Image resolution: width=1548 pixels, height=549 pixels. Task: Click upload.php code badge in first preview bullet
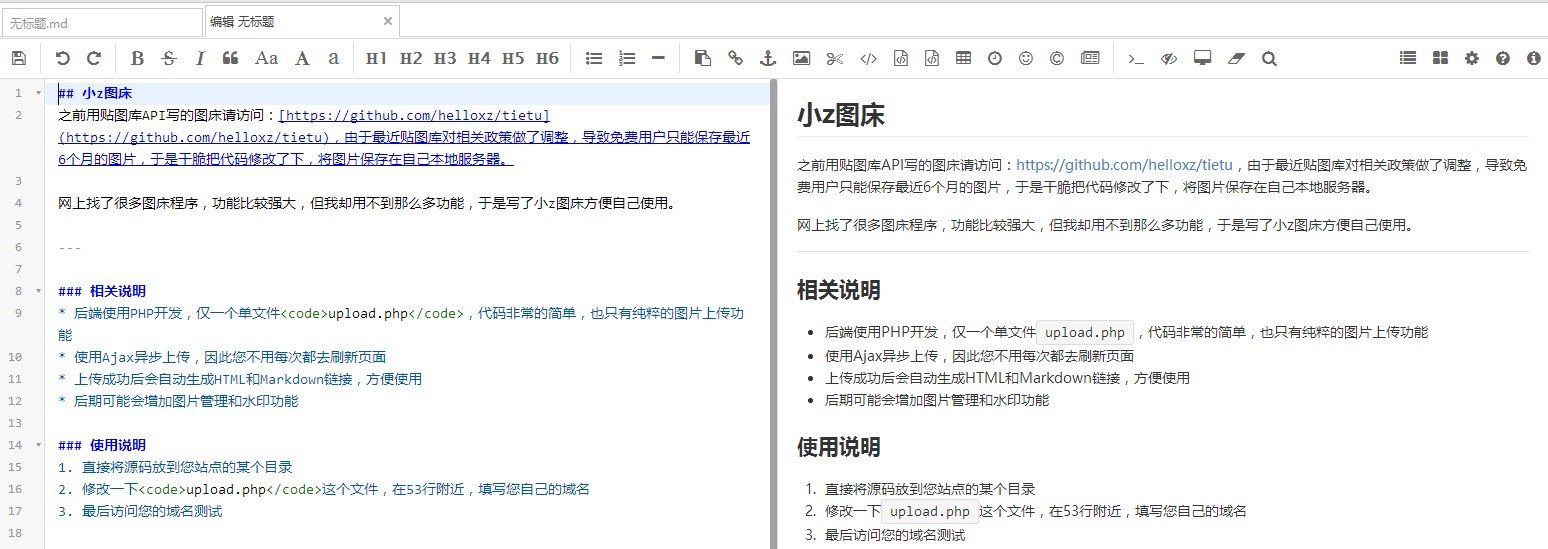point(1085,333)
